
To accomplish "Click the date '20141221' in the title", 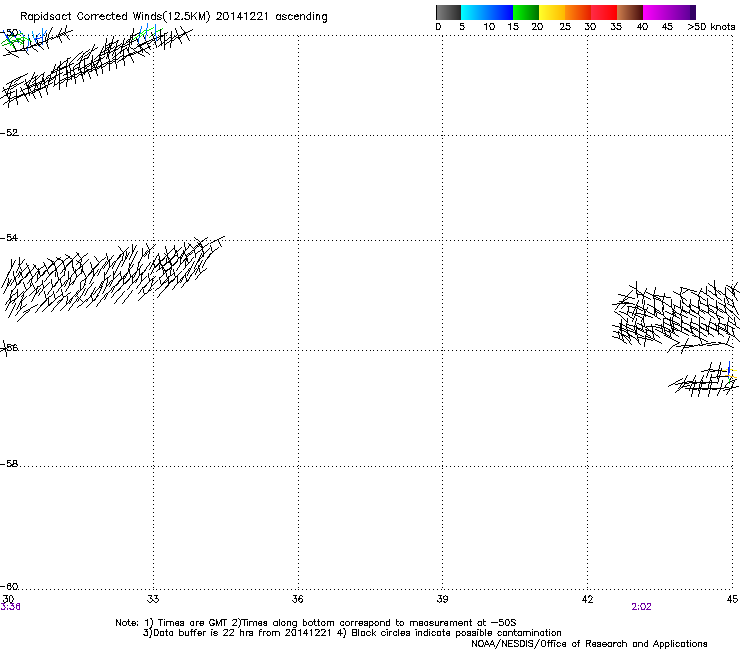I will (x=242, y=17).
